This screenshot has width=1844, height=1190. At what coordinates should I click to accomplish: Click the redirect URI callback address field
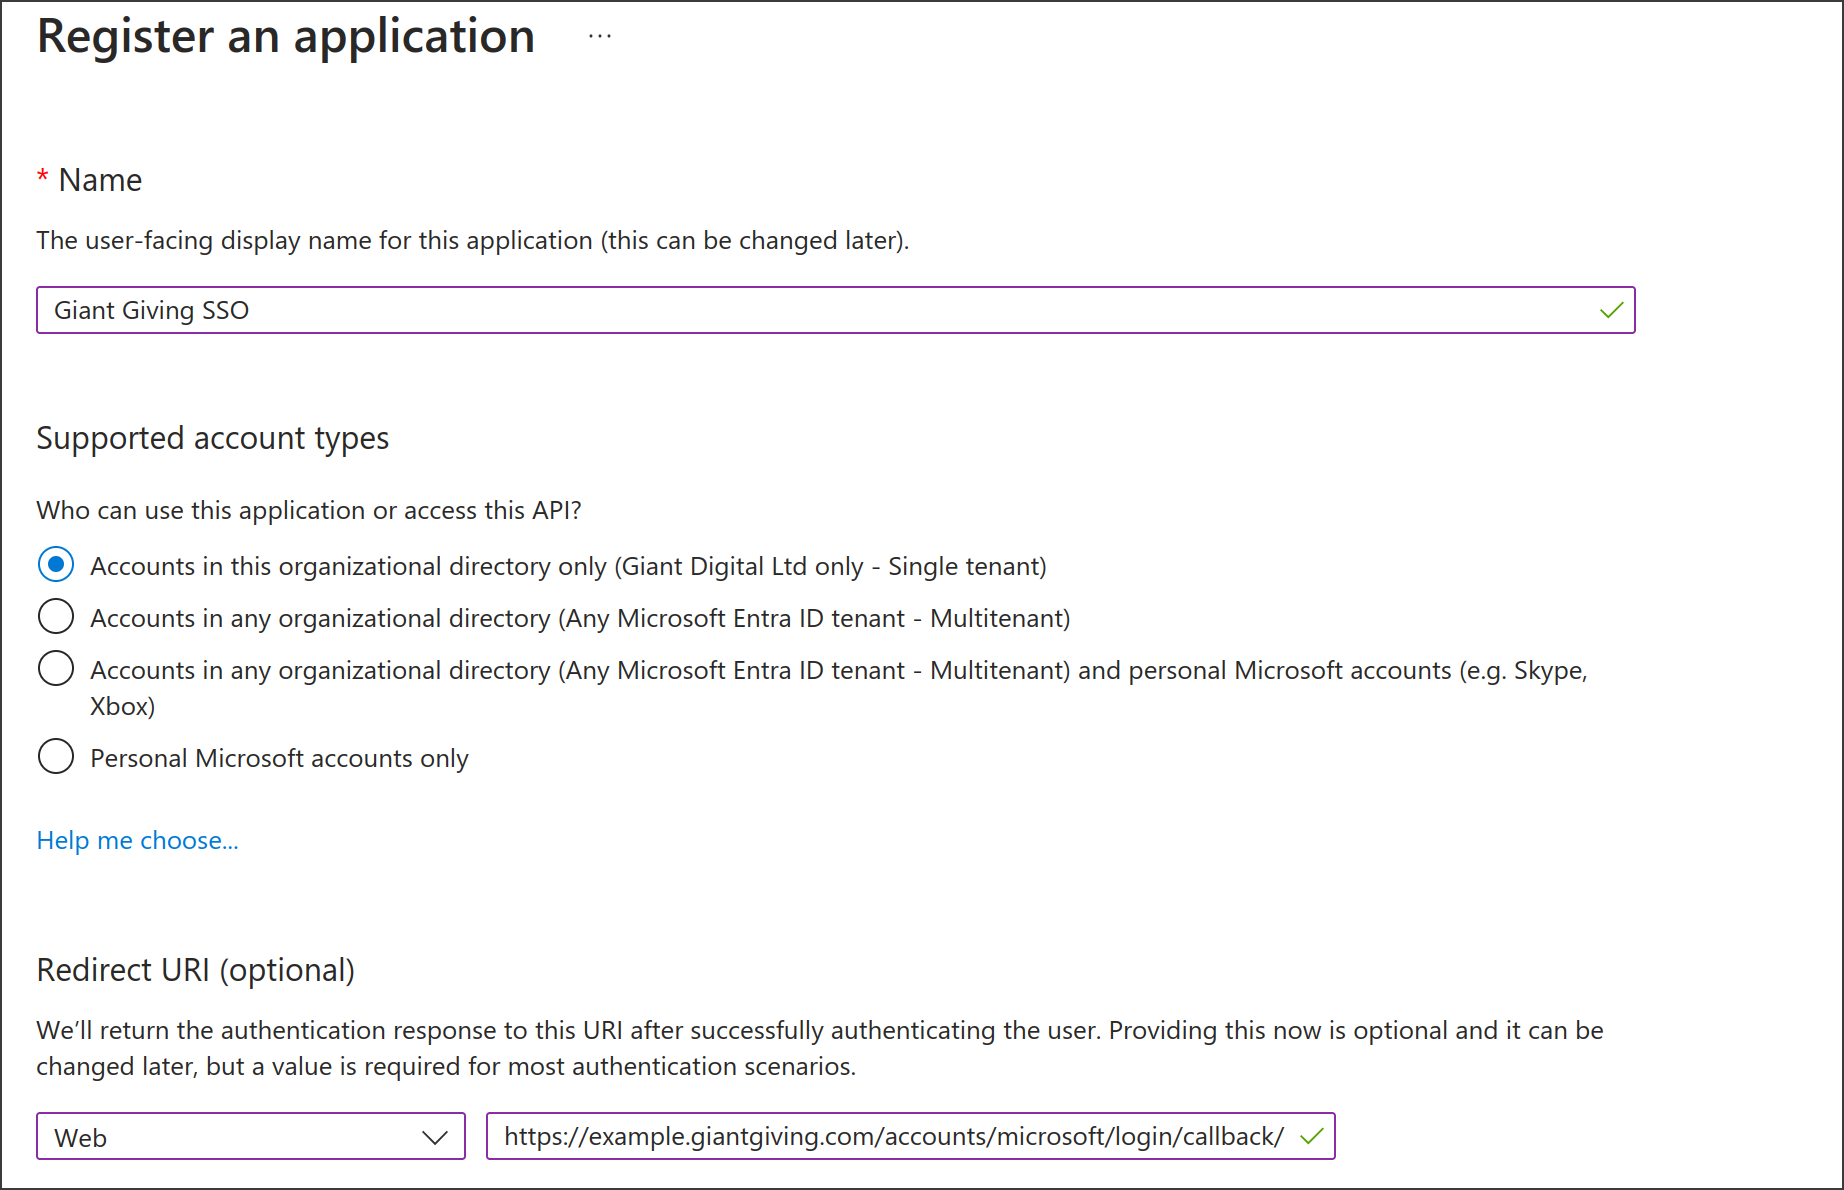(x=890, y=1136)
